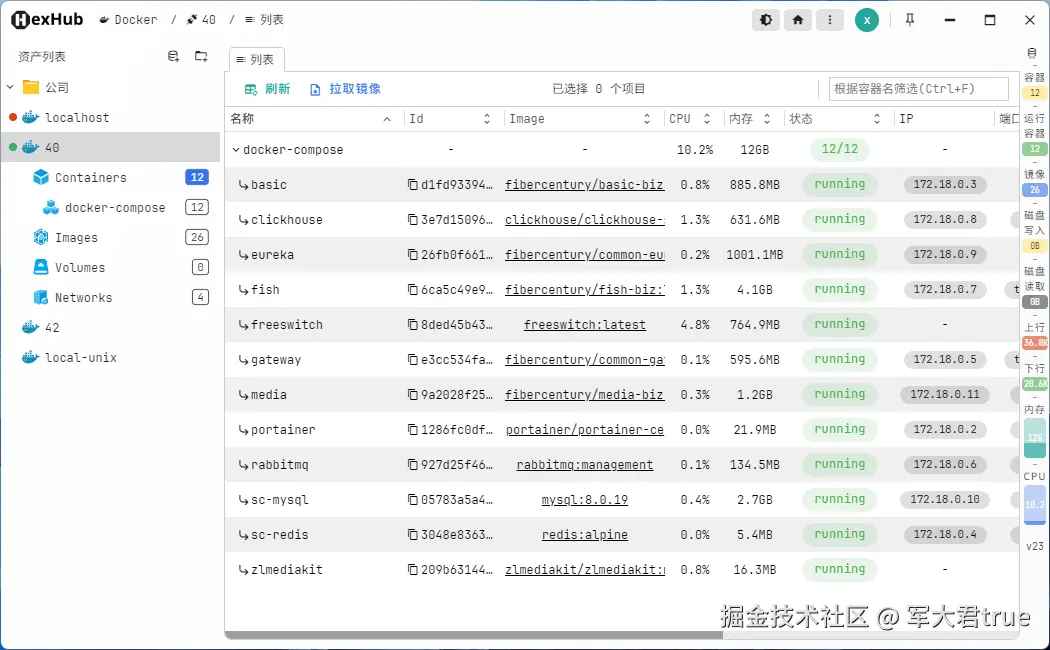This screenshot has height=650, width=1050.
Task: Toggle the dark/light theme icon
Action: (765, 20)
